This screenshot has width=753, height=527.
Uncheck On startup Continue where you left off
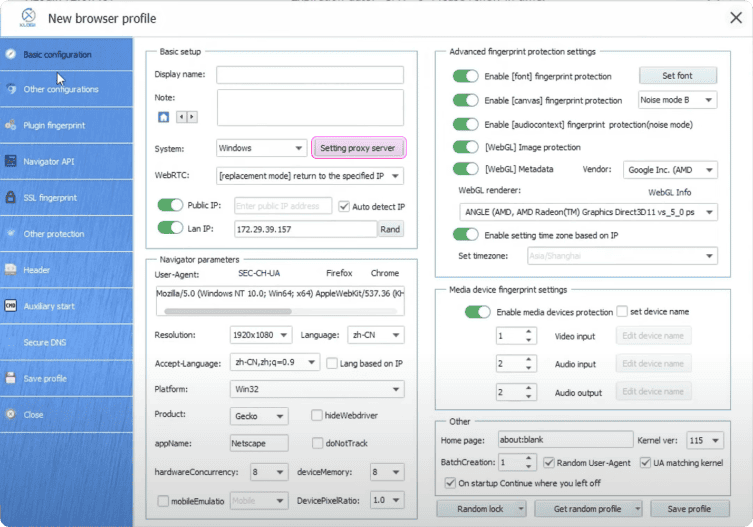(450, 483)
